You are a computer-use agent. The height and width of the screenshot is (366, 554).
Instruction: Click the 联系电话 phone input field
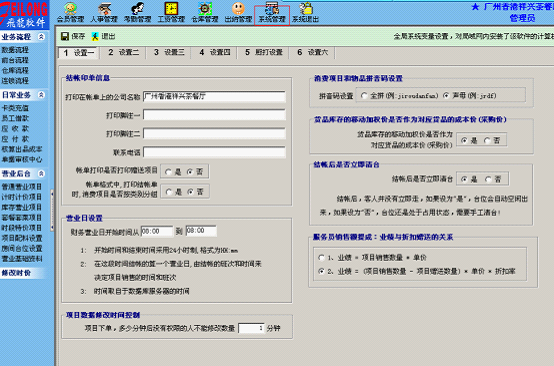coord(214,152)
